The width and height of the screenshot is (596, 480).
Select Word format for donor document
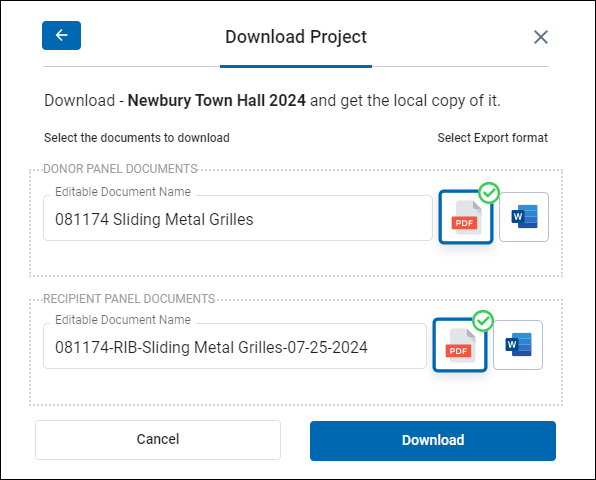[x=524, y=217]
